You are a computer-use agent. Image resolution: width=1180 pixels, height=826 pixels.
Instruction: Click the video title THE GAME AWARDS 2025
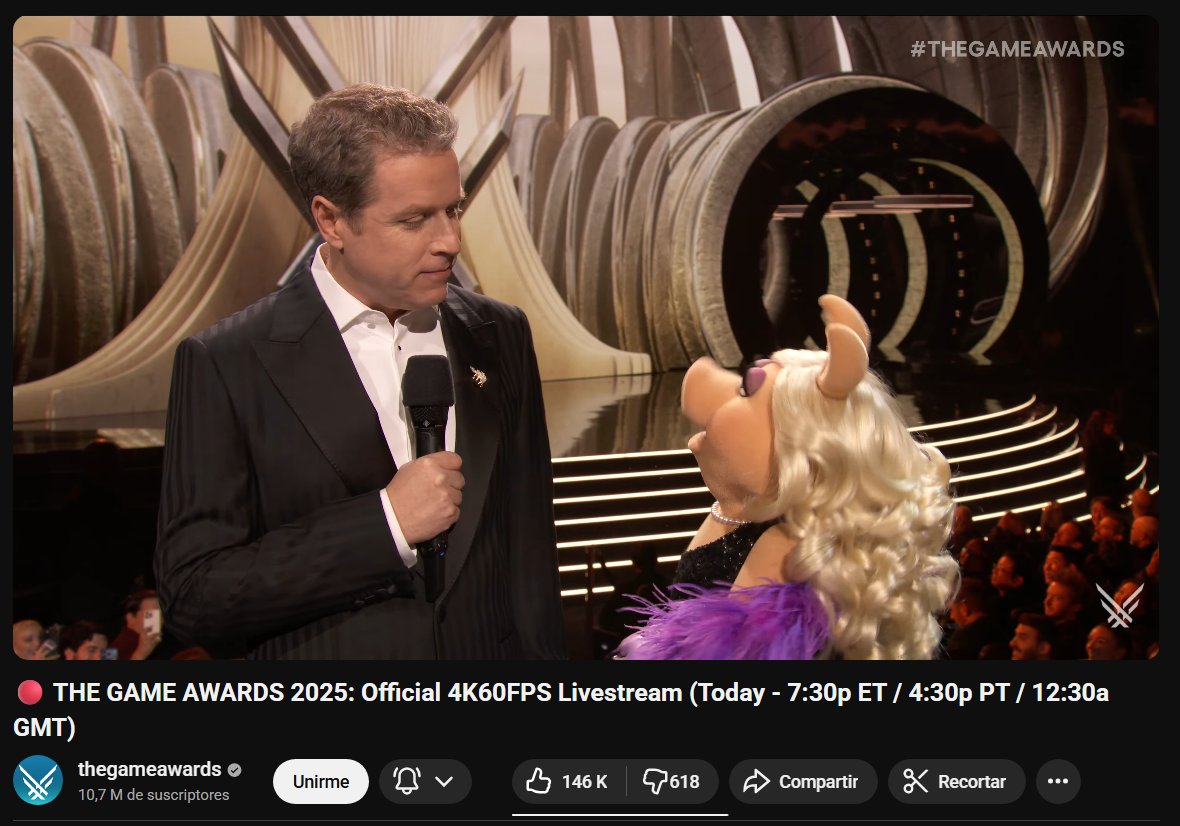click(x=561, y=709)
